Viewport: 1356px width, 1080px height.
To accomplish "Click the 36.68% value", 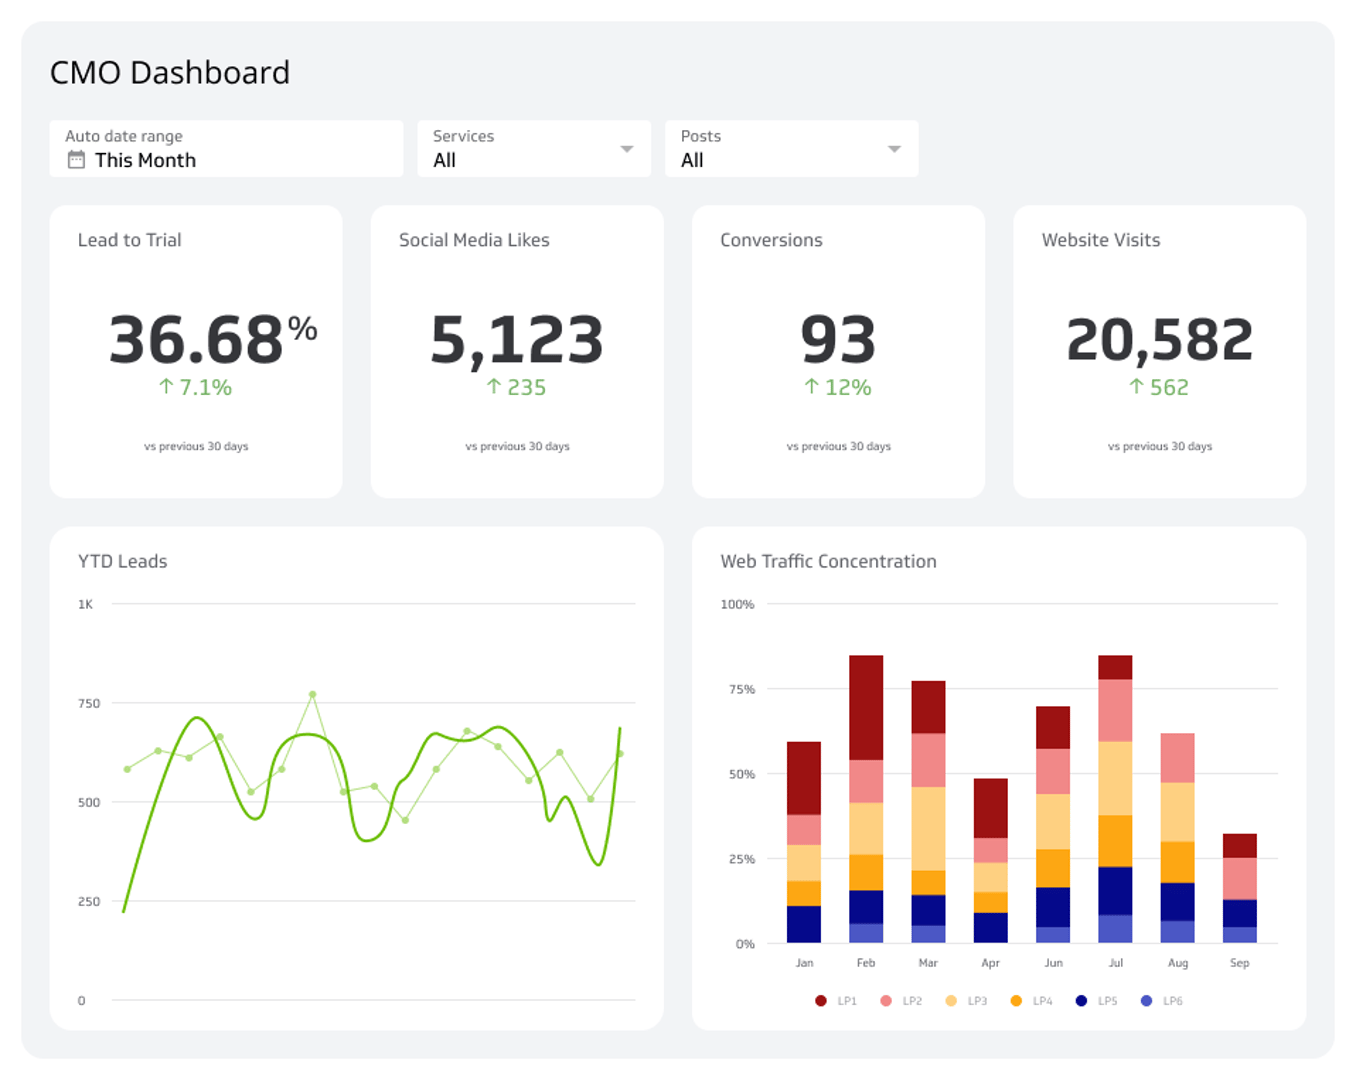I will click(x=213, y=339).
